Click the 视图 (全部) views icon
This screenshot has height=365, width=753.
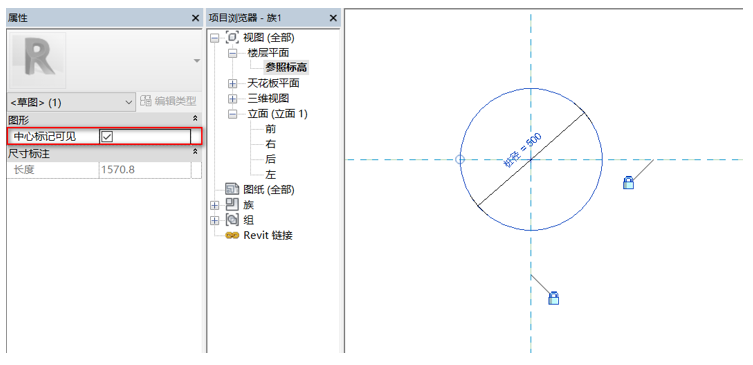coord(232,37)
